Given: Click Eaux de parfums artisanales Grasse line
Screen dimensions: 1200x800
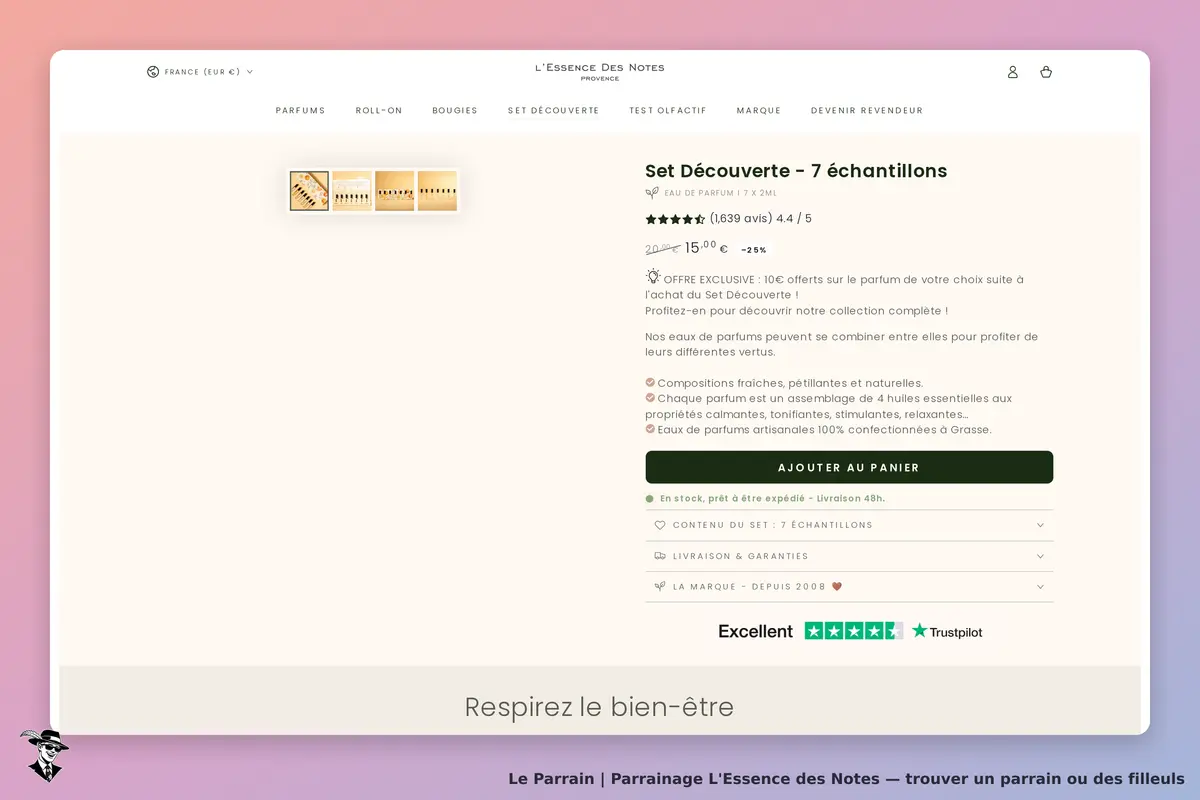Looking at the screenshot, I should [x=824, y=430].
